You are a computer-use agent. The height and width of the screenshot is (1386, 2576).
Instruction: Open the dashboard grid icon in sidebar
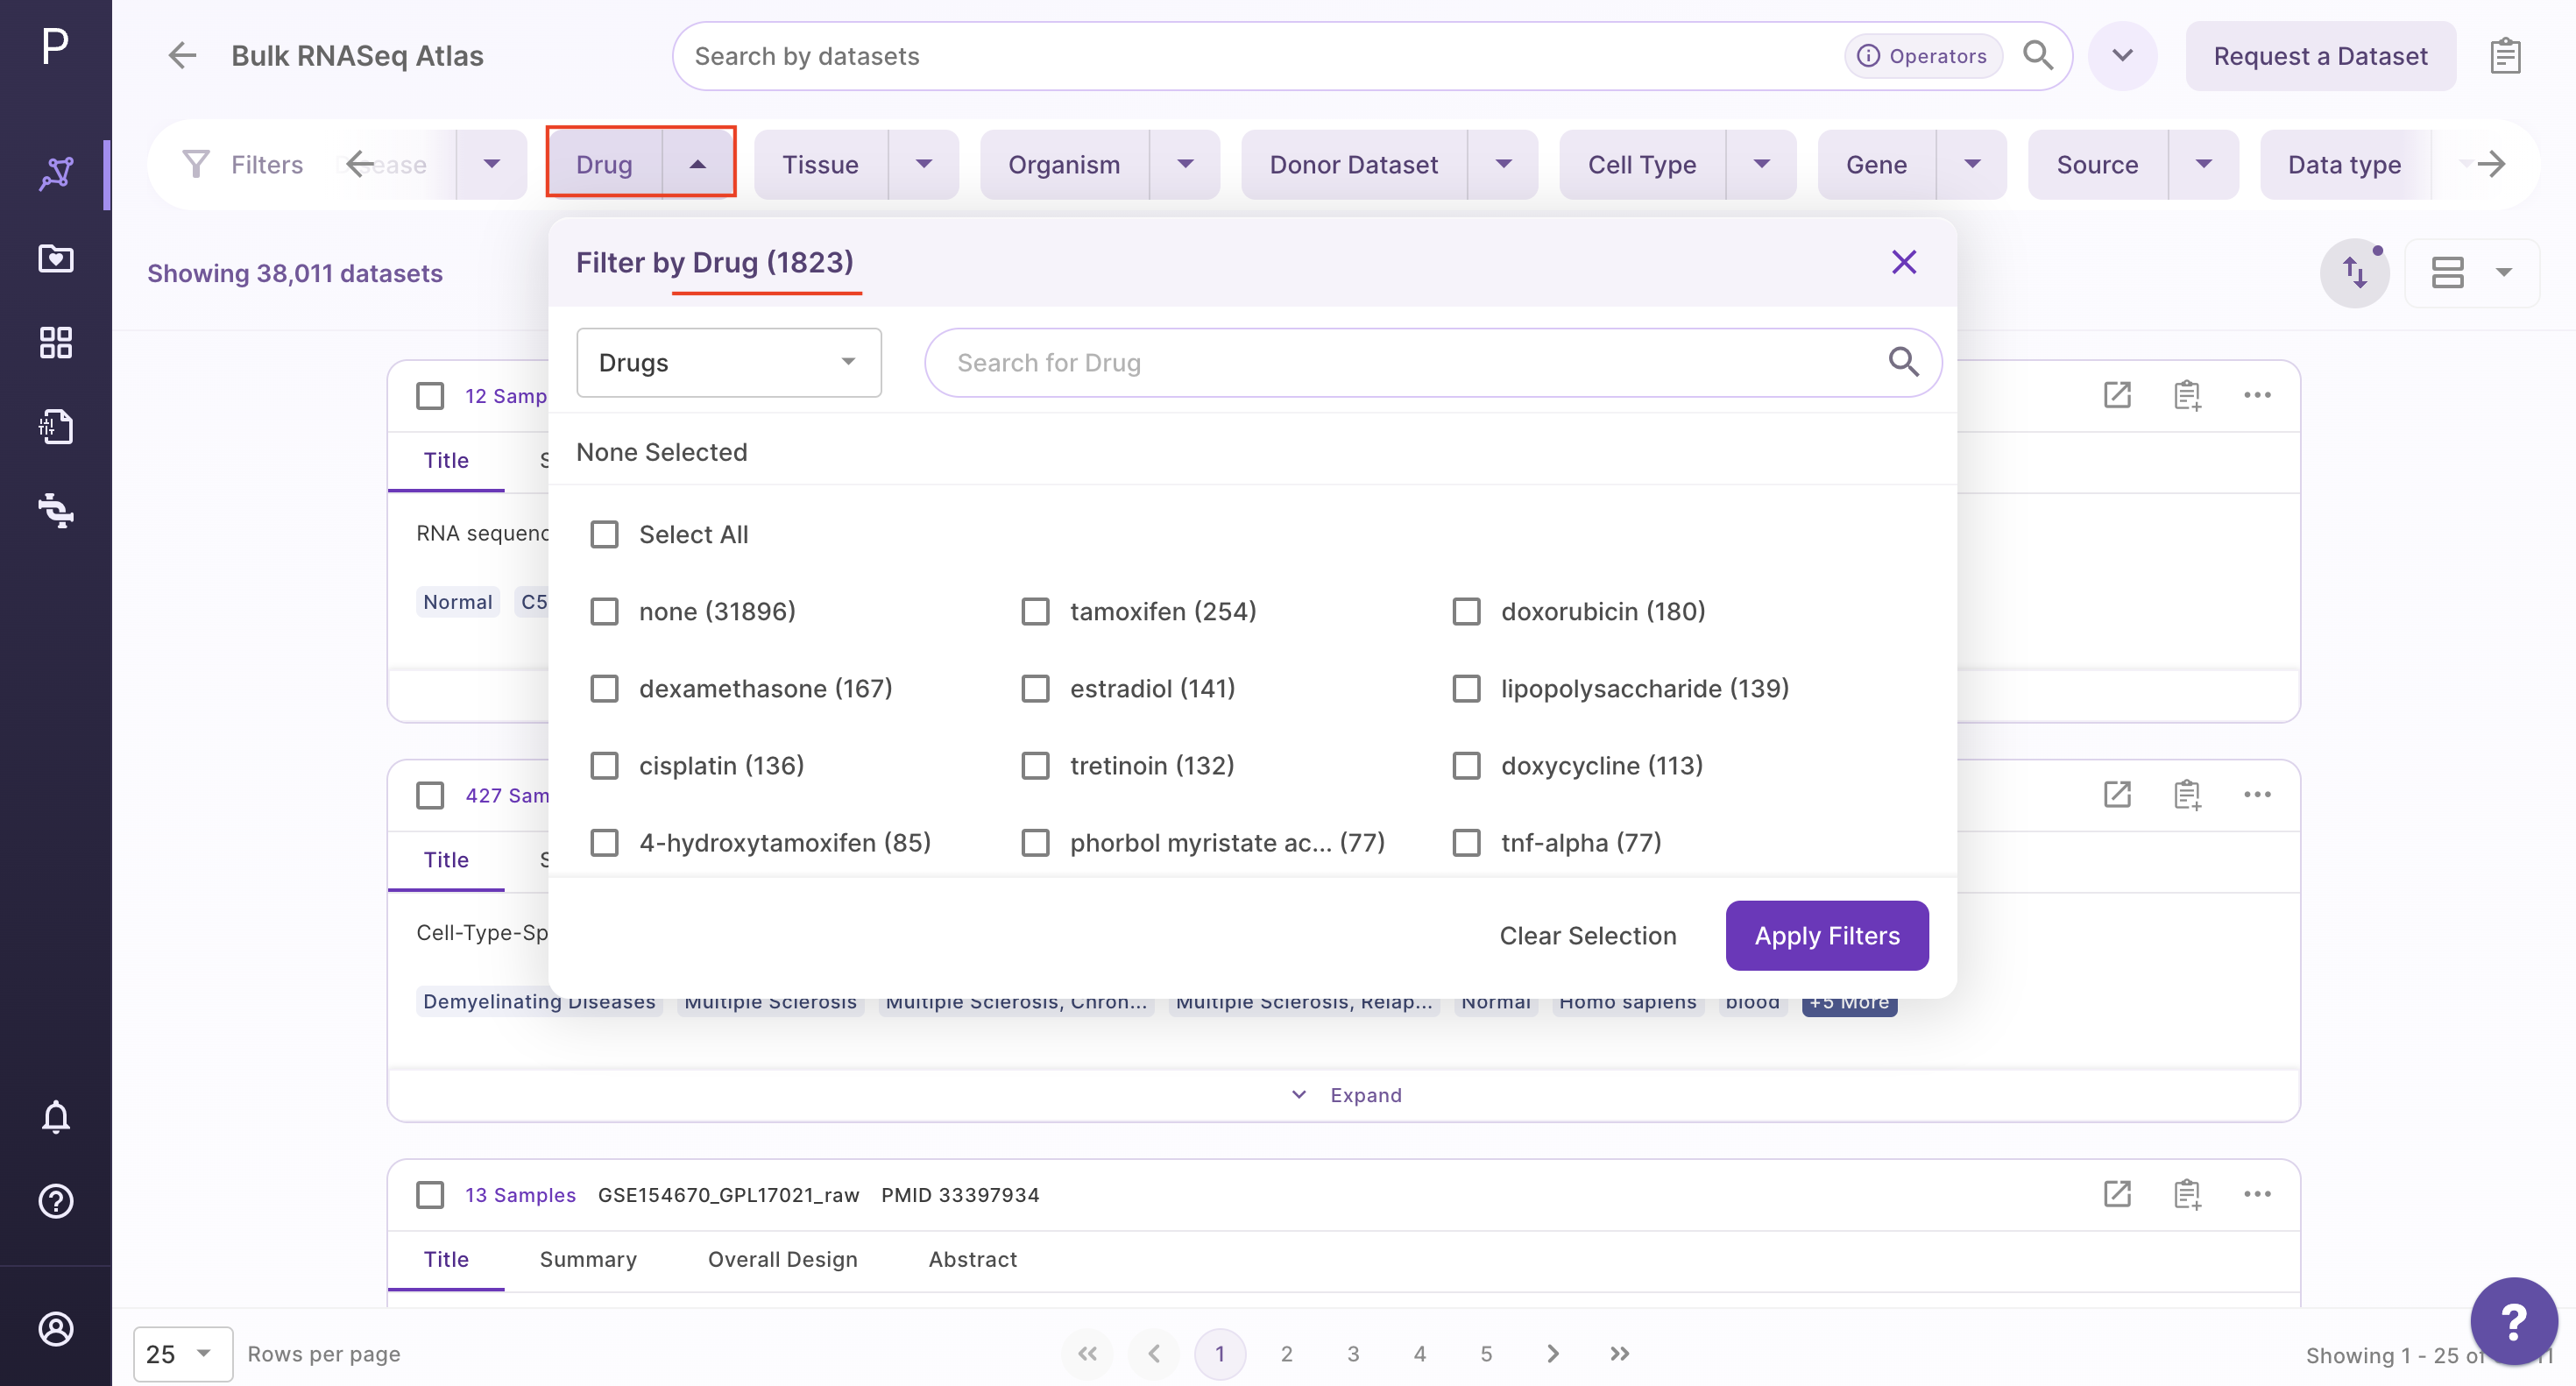(x=56, y=343)
